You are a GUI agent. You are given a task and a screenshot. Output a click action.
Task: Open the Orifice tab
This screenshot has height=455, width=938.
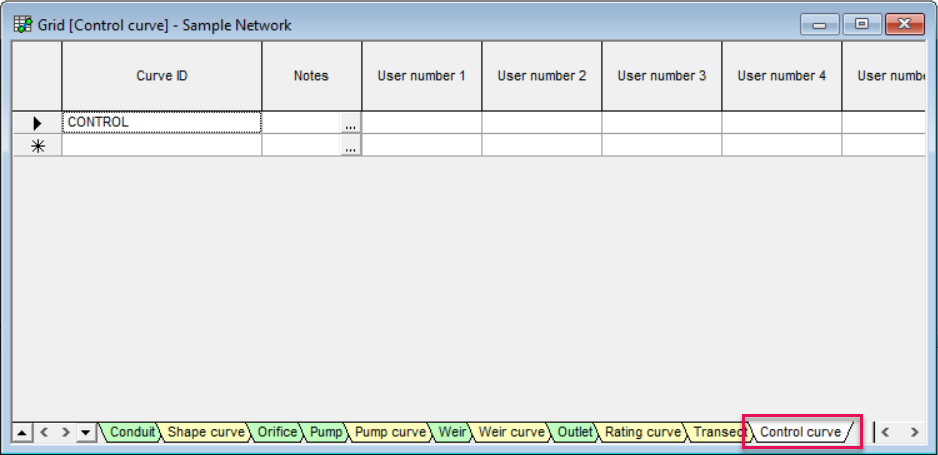277,432
